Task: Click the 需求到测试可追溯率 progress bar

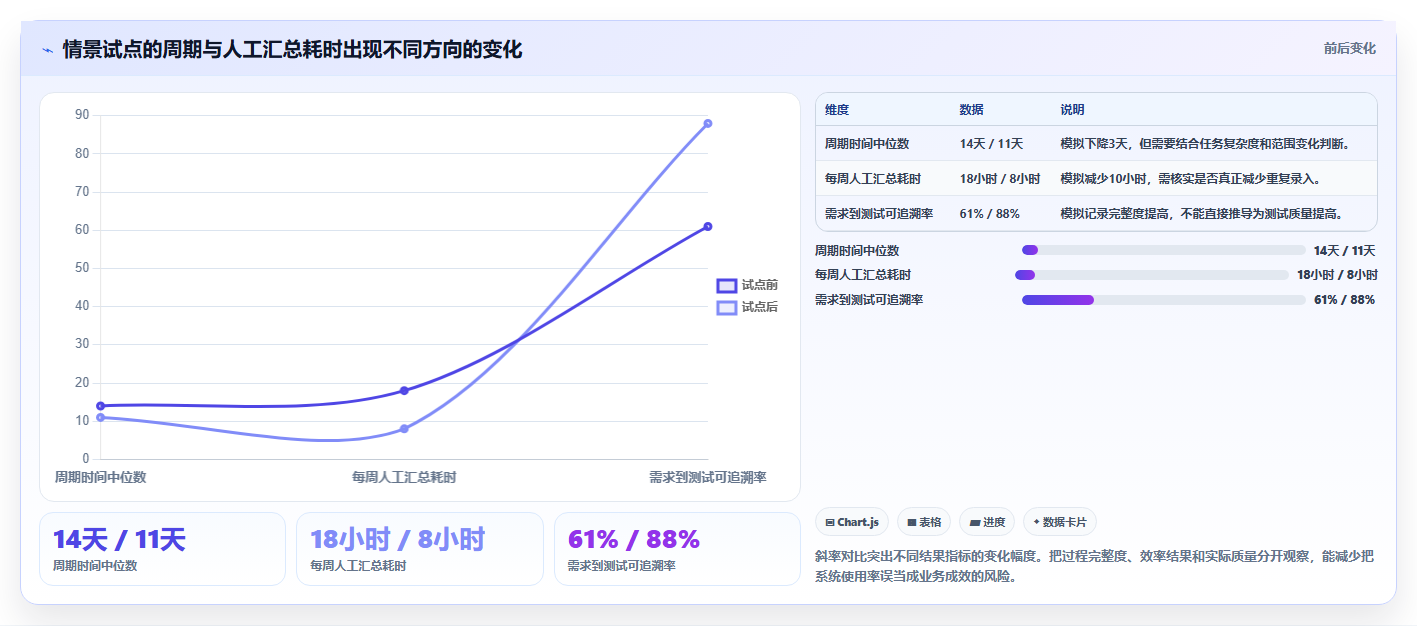Action: pyautogui.click(x=1163, y=300)
